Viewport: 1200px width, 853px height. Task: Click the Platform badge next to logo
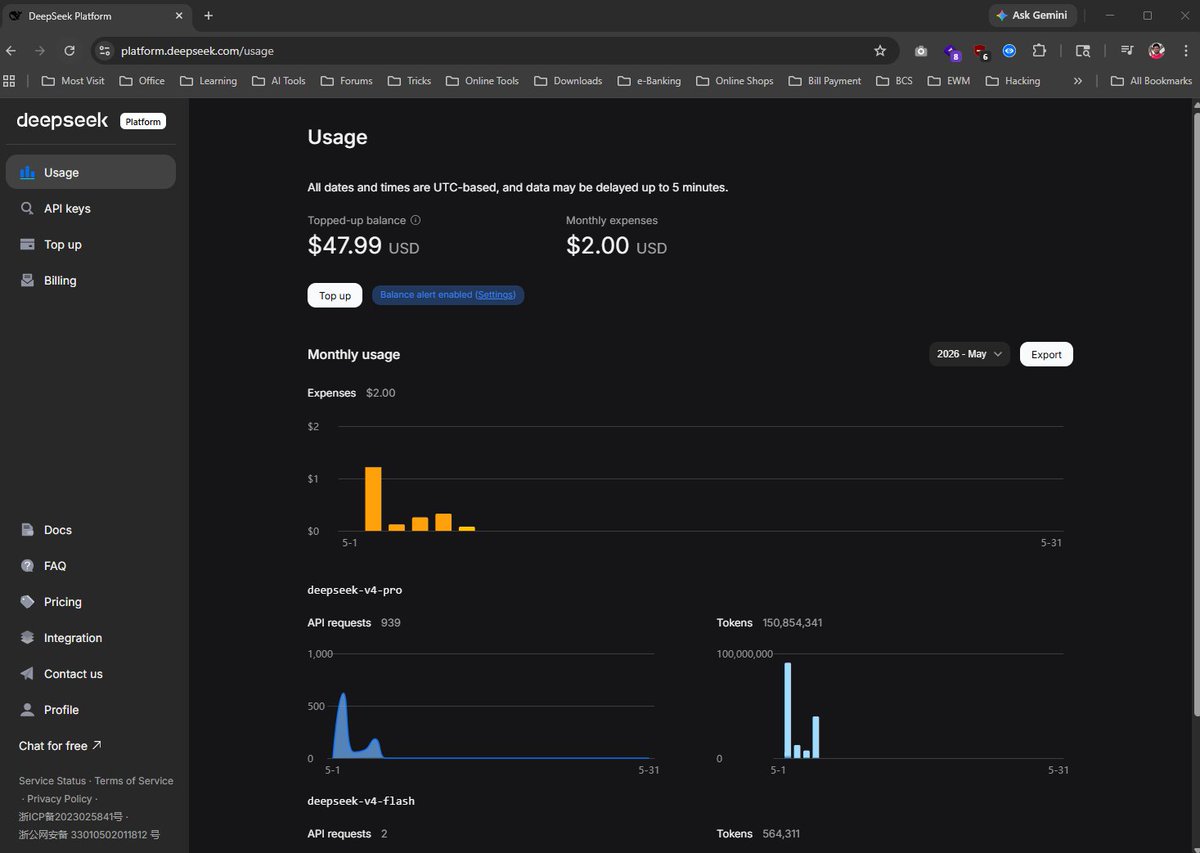pyautogui.click(x=143, y=121)
